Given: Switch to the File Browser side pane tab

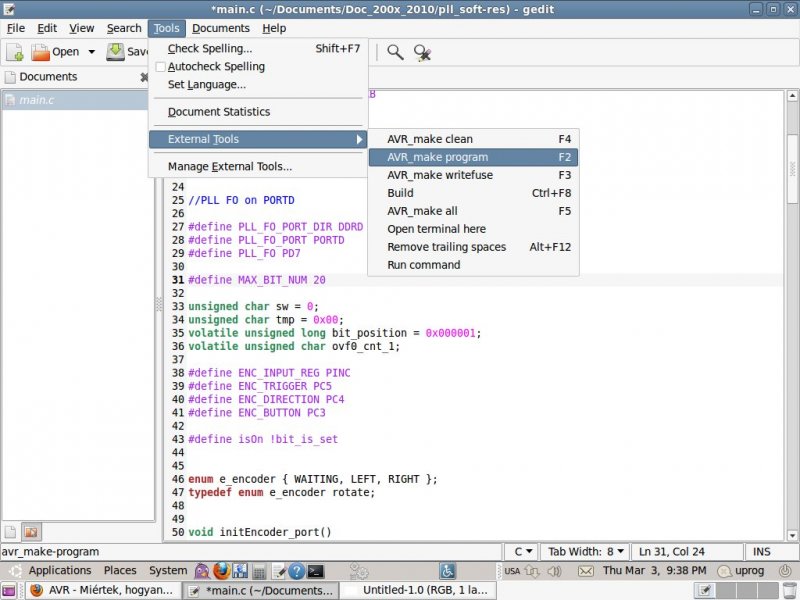Looking at the screenshot, I should click(x=31, y=532).
